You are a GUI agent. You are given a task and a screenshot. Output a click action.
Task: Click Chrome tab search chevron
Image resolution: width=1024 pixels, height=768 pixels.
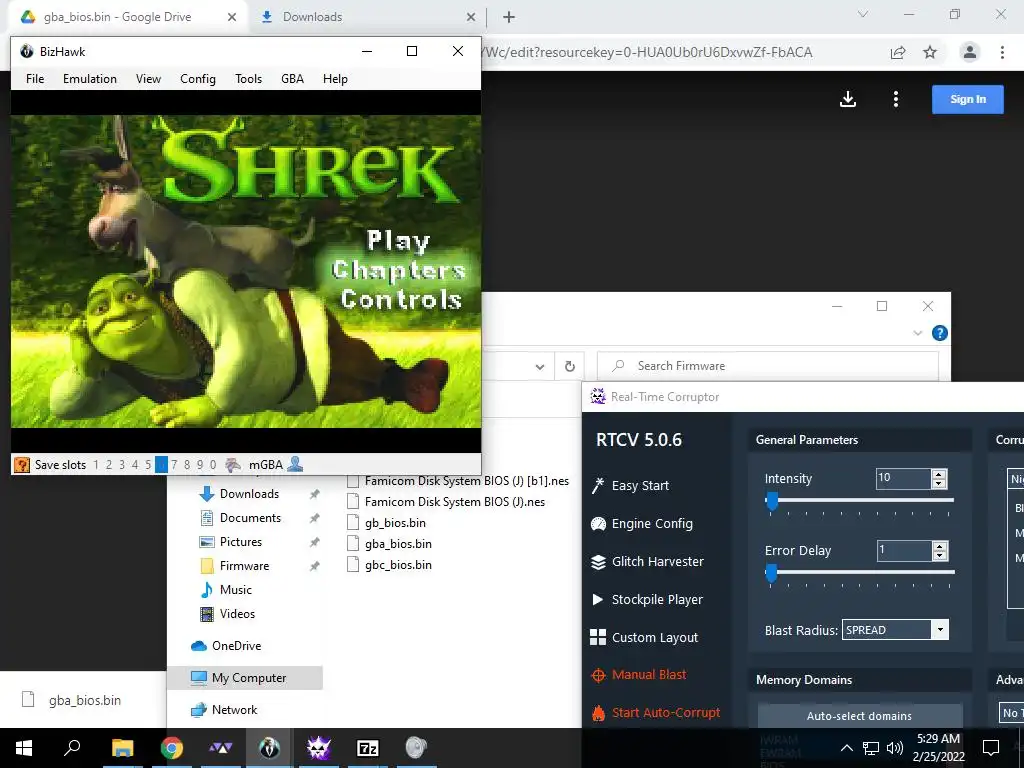tap(863, 14)
